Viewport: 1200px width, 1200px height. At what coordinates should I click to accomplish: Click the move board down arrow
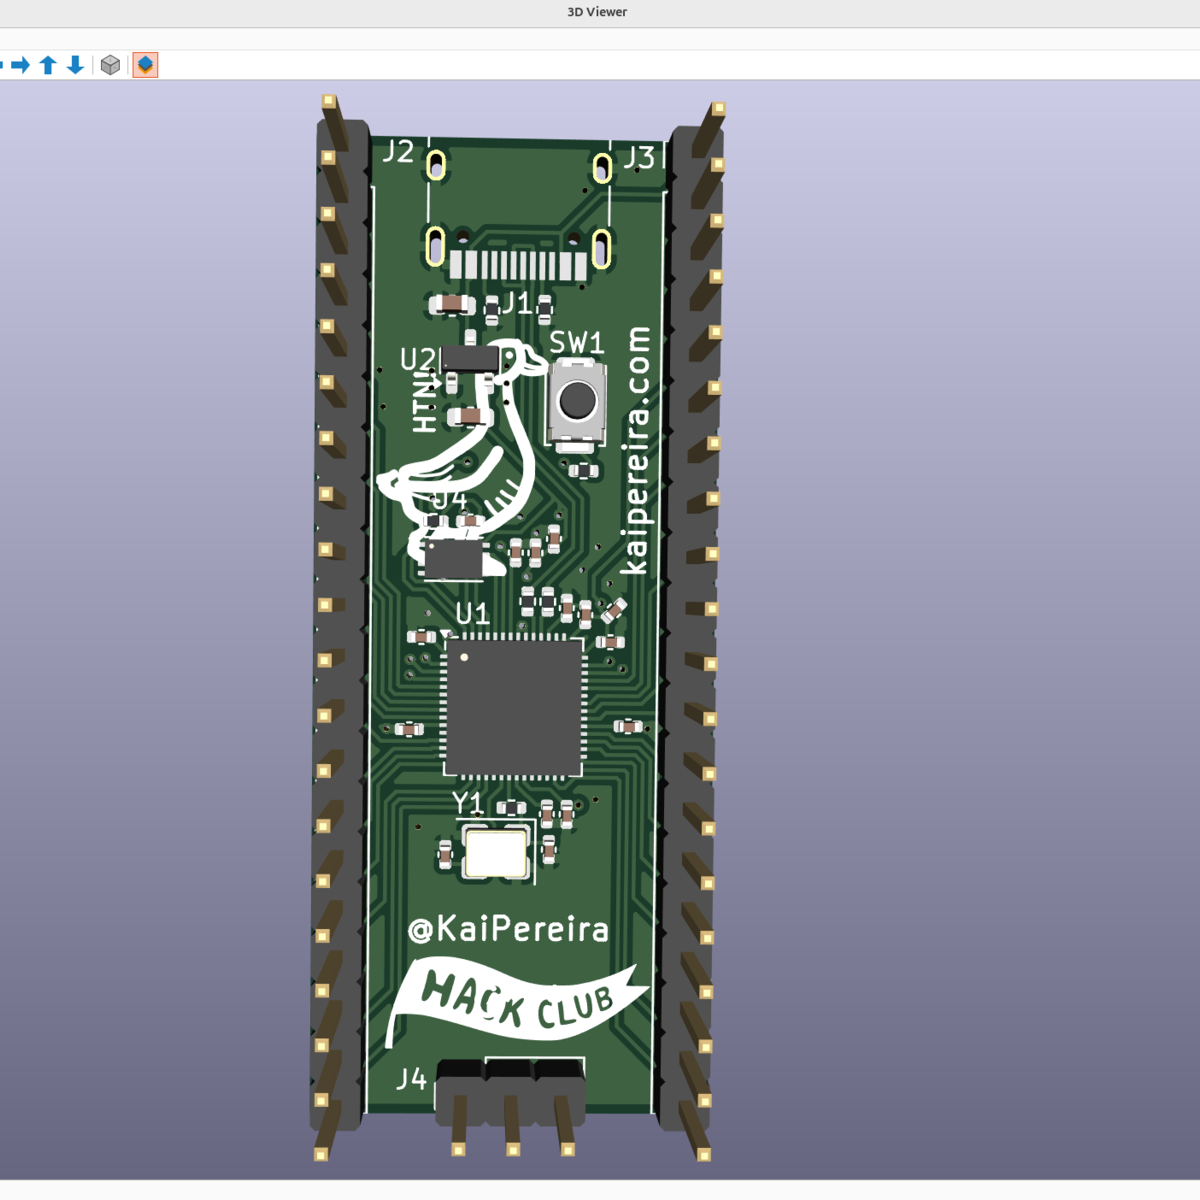(75, 65)
